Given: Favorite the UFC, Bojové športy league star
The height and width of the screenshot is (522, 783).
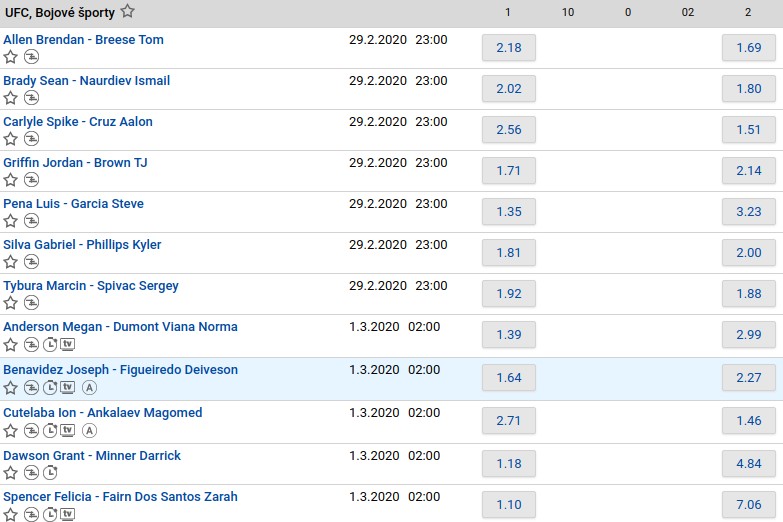Looking at the screenshot, I should (x=127, y=12).
